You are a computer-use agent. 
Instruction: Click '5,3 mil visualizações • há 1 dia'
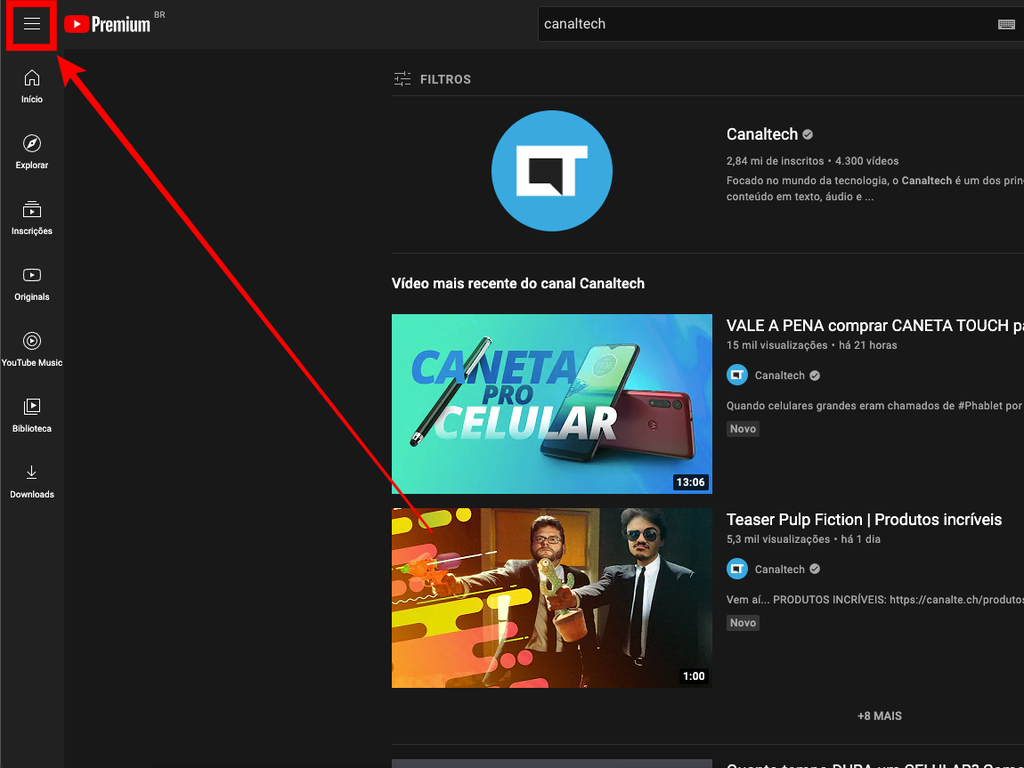pyautogui.click(x=803, y=539)
